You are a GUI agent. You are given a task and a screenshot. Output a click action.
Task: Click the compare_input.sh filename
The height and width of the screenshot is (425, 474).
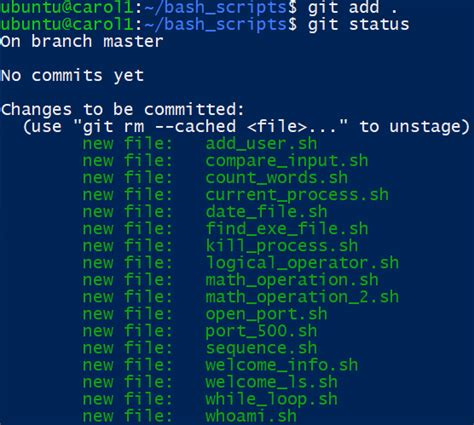pyautogui.click(x=287, y=161)
